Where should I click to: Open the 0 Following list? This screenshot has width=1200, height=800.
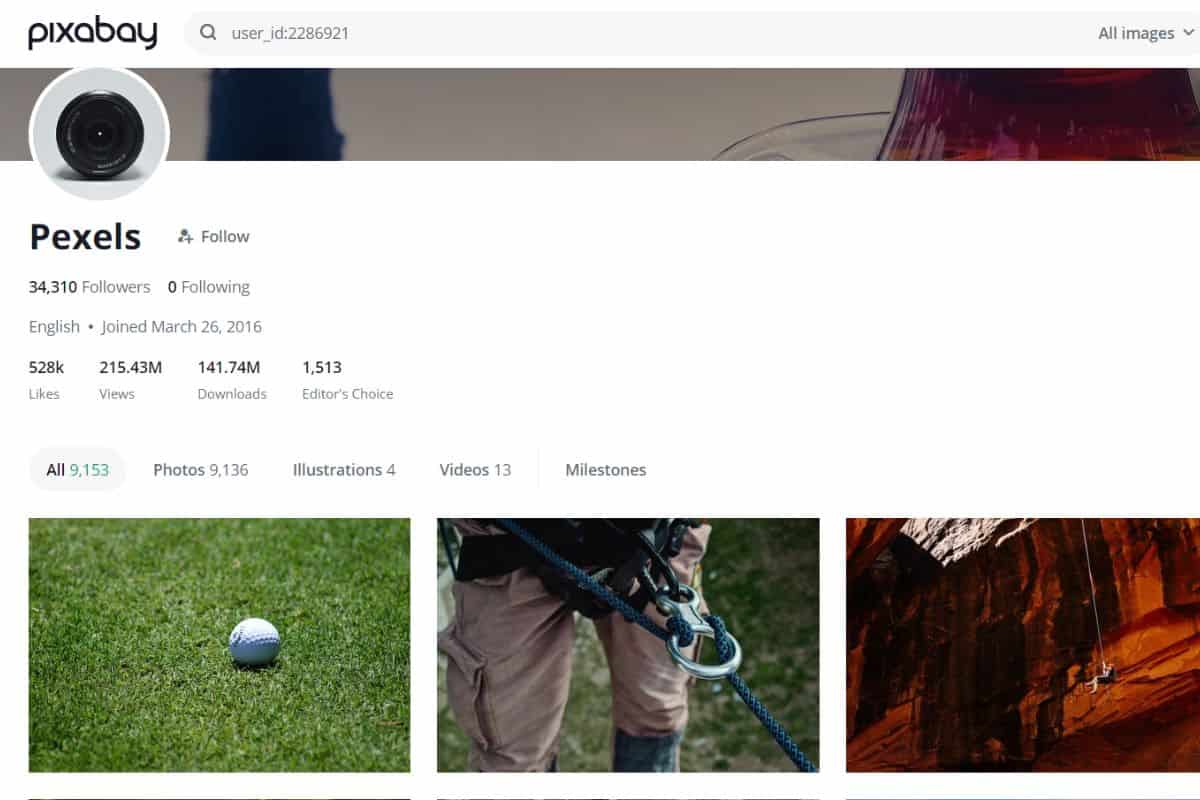208,287
